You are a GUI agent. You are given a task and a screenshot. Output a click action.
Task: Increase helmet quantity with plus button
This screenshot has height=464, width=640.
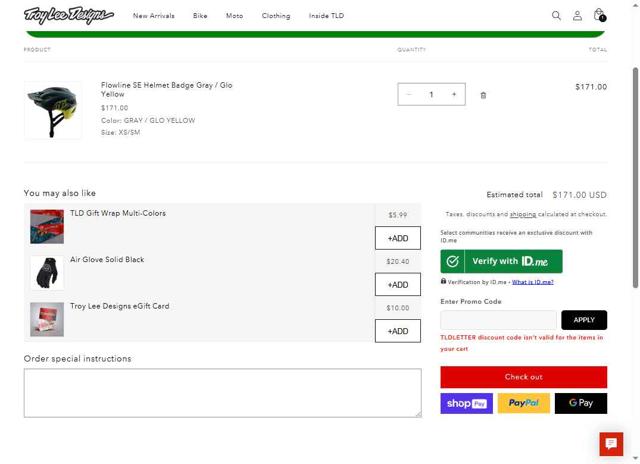click(x=454, y=94)
